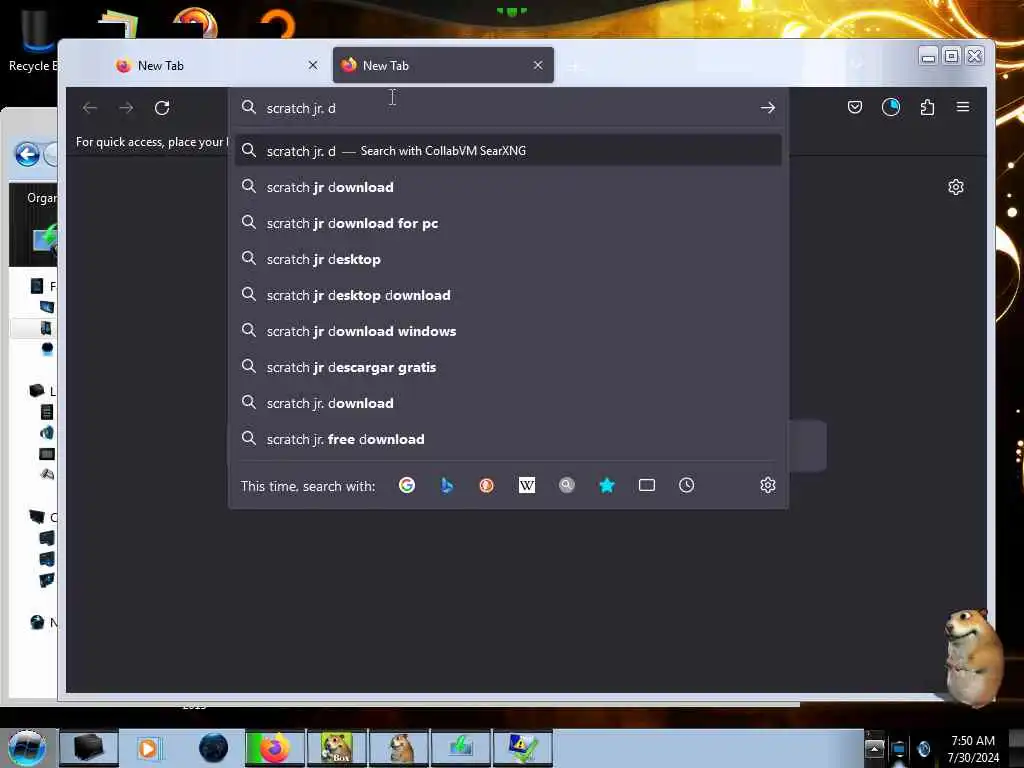Click Explorer window back arrow behind Firefox

click(x=27, y=155)
